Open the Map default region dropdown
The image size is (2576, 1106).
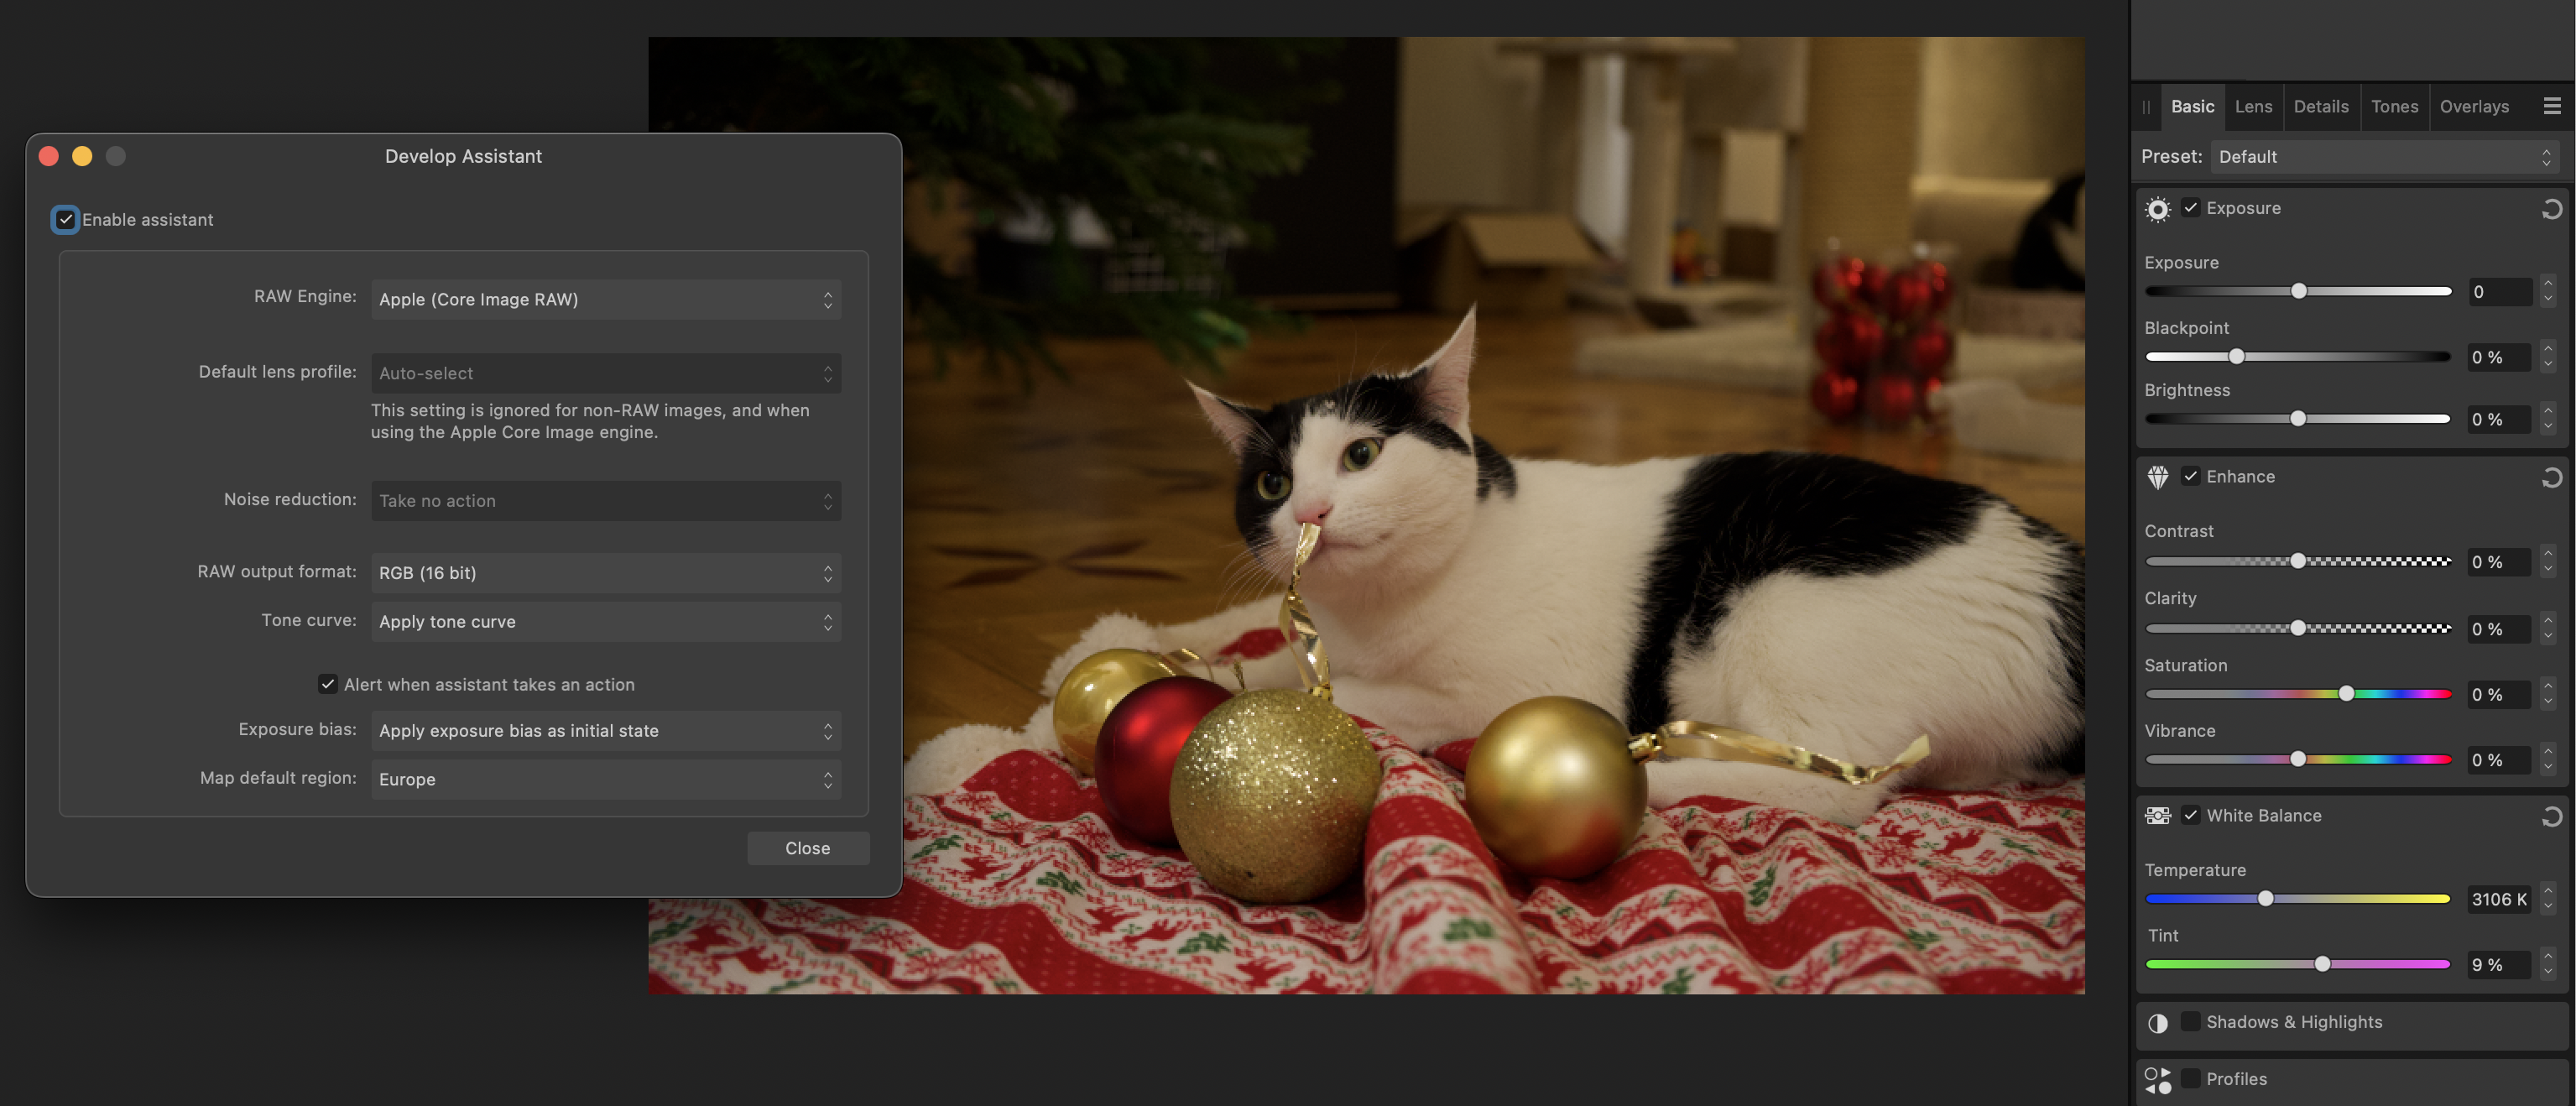606,779
